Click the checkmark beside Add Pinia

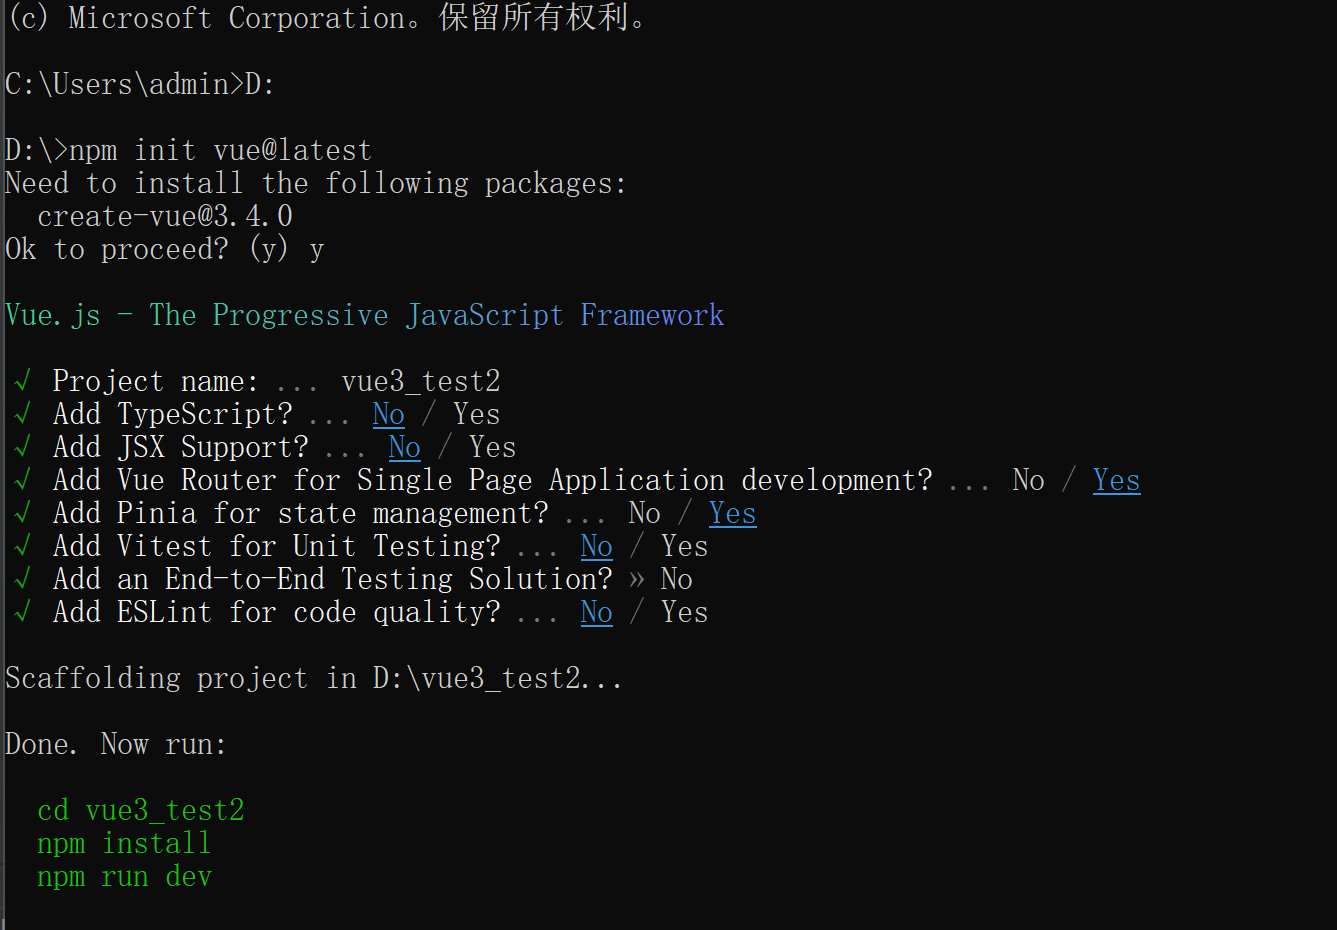tap(22, 514)
